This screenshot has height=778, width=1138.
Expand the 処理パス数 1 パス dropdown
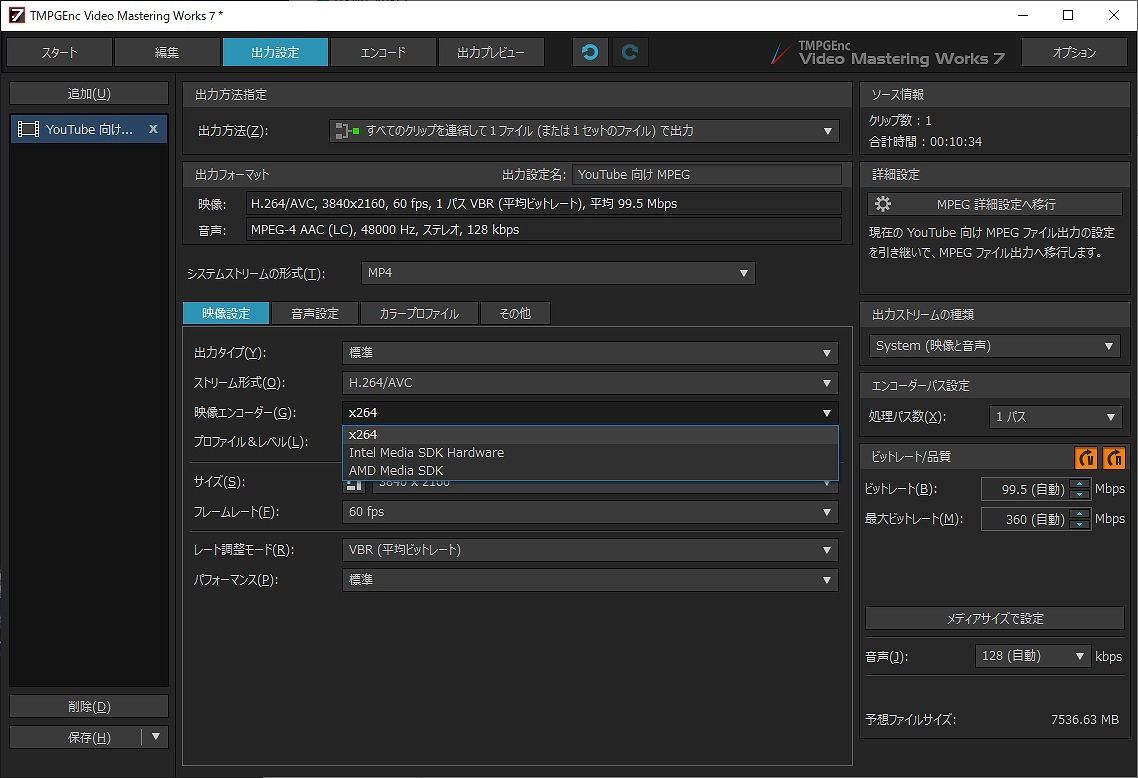(1055, 417)
